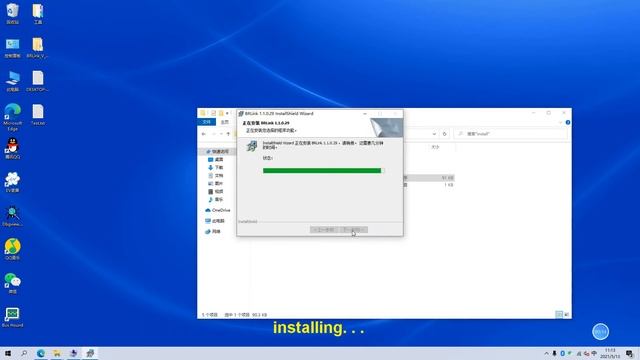
Task: Launch QQ Music desktop icon
Action: click(x=13, y=249)
